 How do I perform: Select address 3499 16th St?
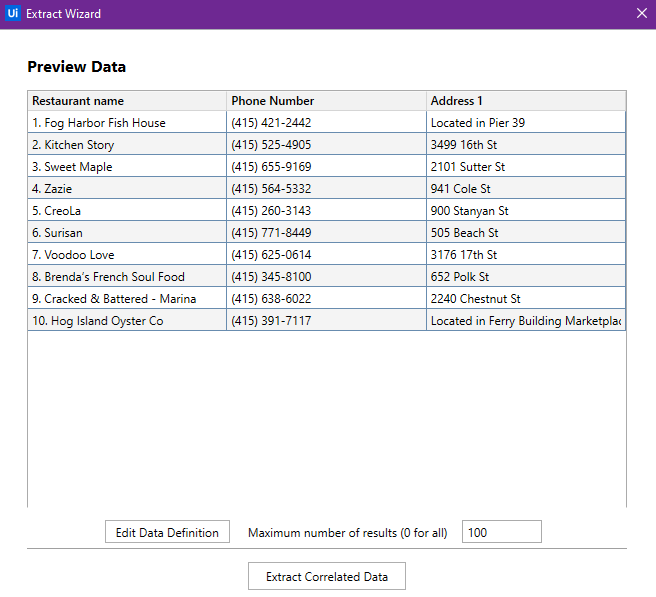pos(526,145)
